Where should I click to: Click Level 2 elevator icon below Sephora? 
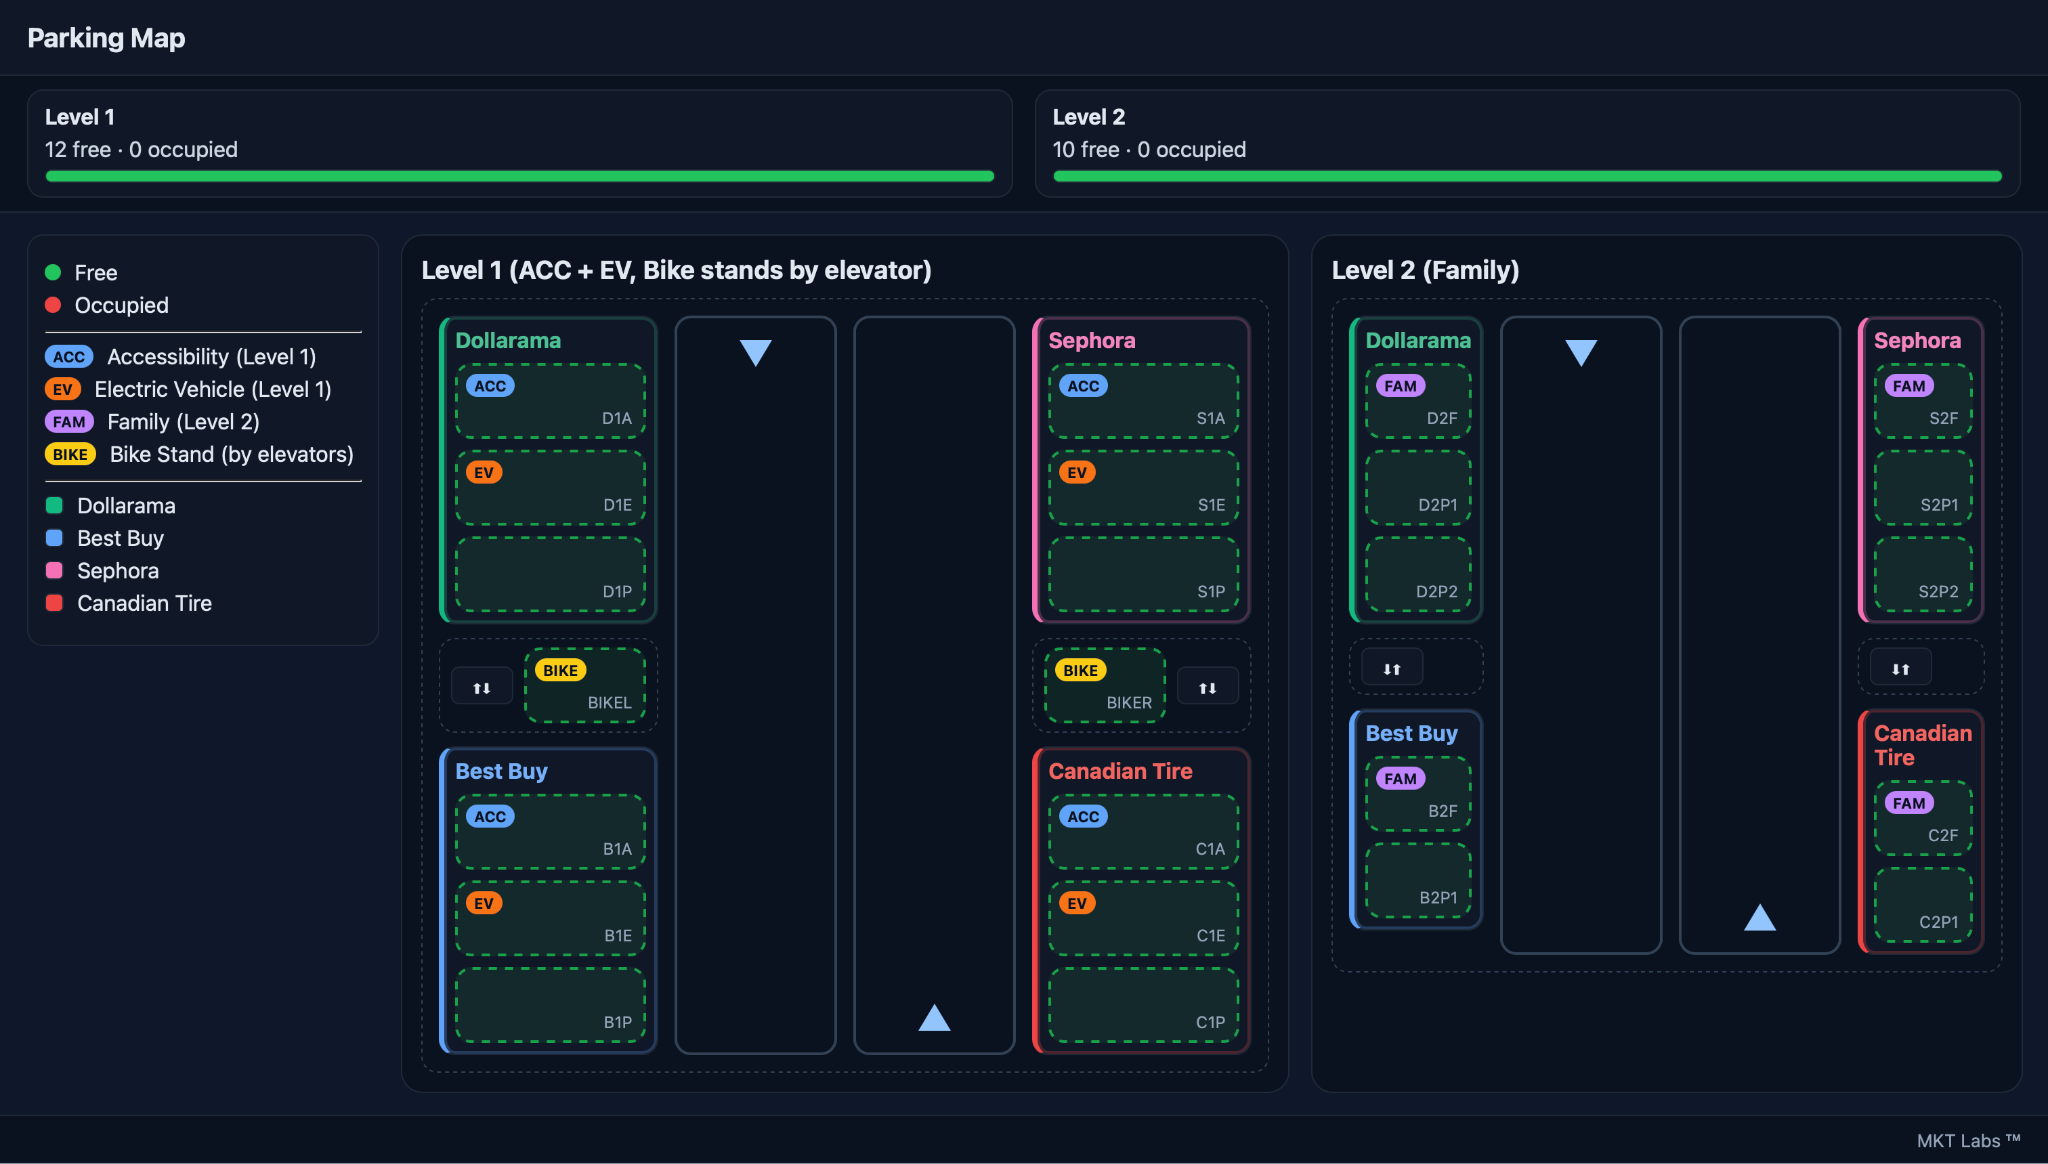tap(1900, 668)
